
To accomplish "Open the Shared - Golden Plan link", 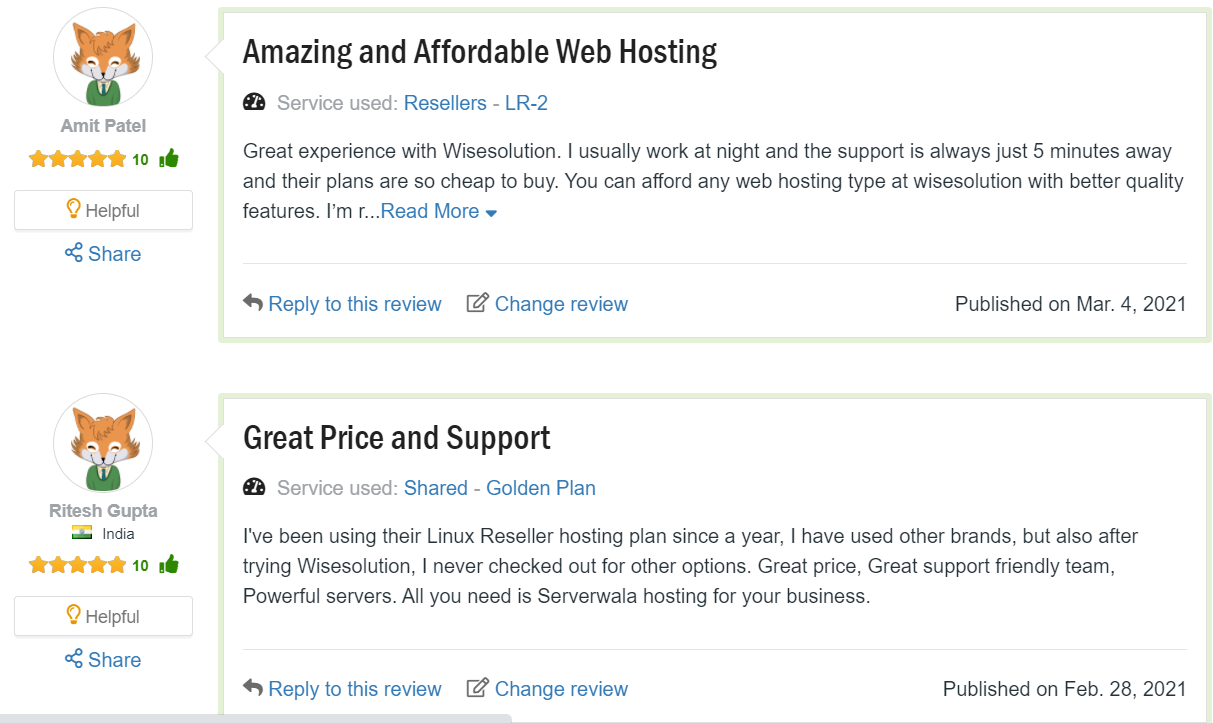I will click(499, 488).
